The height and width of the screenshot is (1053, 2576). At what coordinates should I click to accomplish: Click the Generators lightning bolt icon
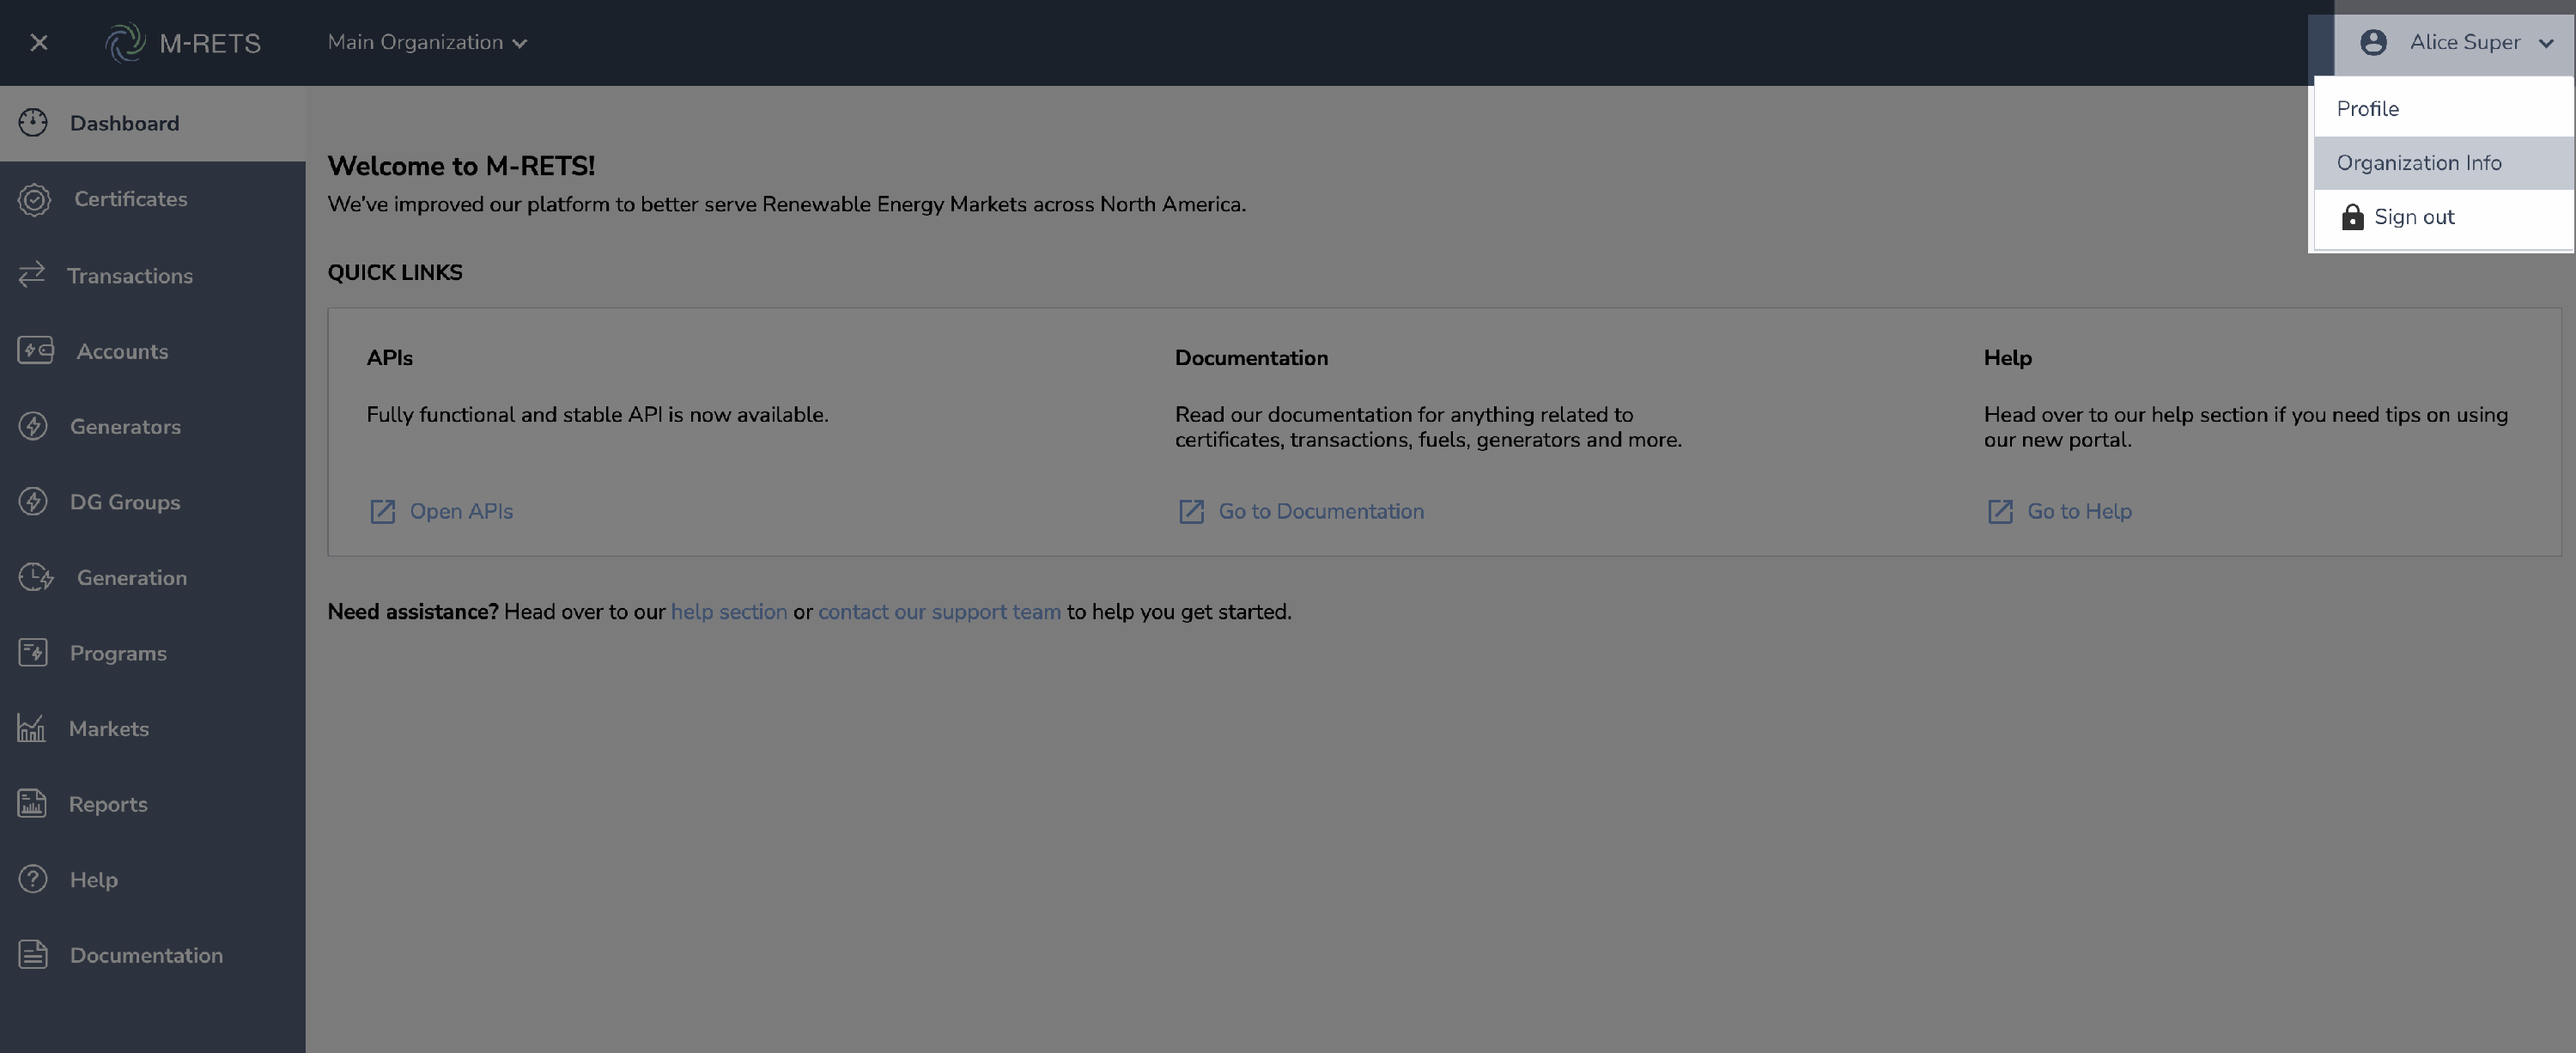[33, 426]
